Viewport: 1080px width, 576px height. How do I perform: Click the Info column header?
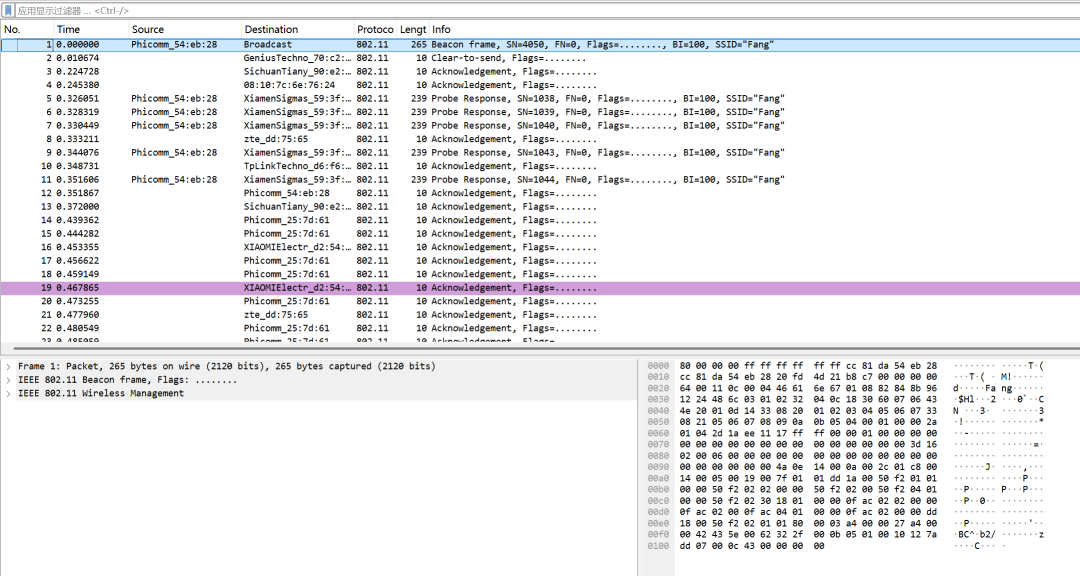754,30
